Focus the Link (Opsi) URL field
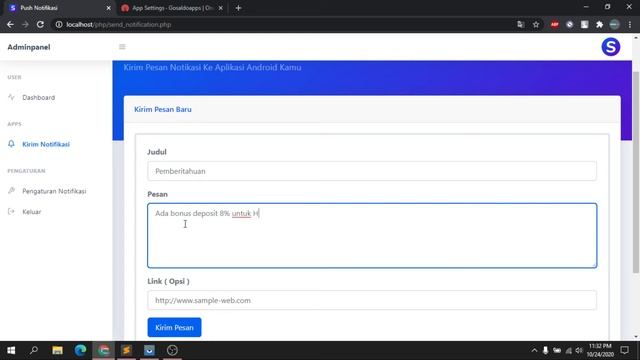The height and width of the screenshot is (360, 640). point(372,300)
